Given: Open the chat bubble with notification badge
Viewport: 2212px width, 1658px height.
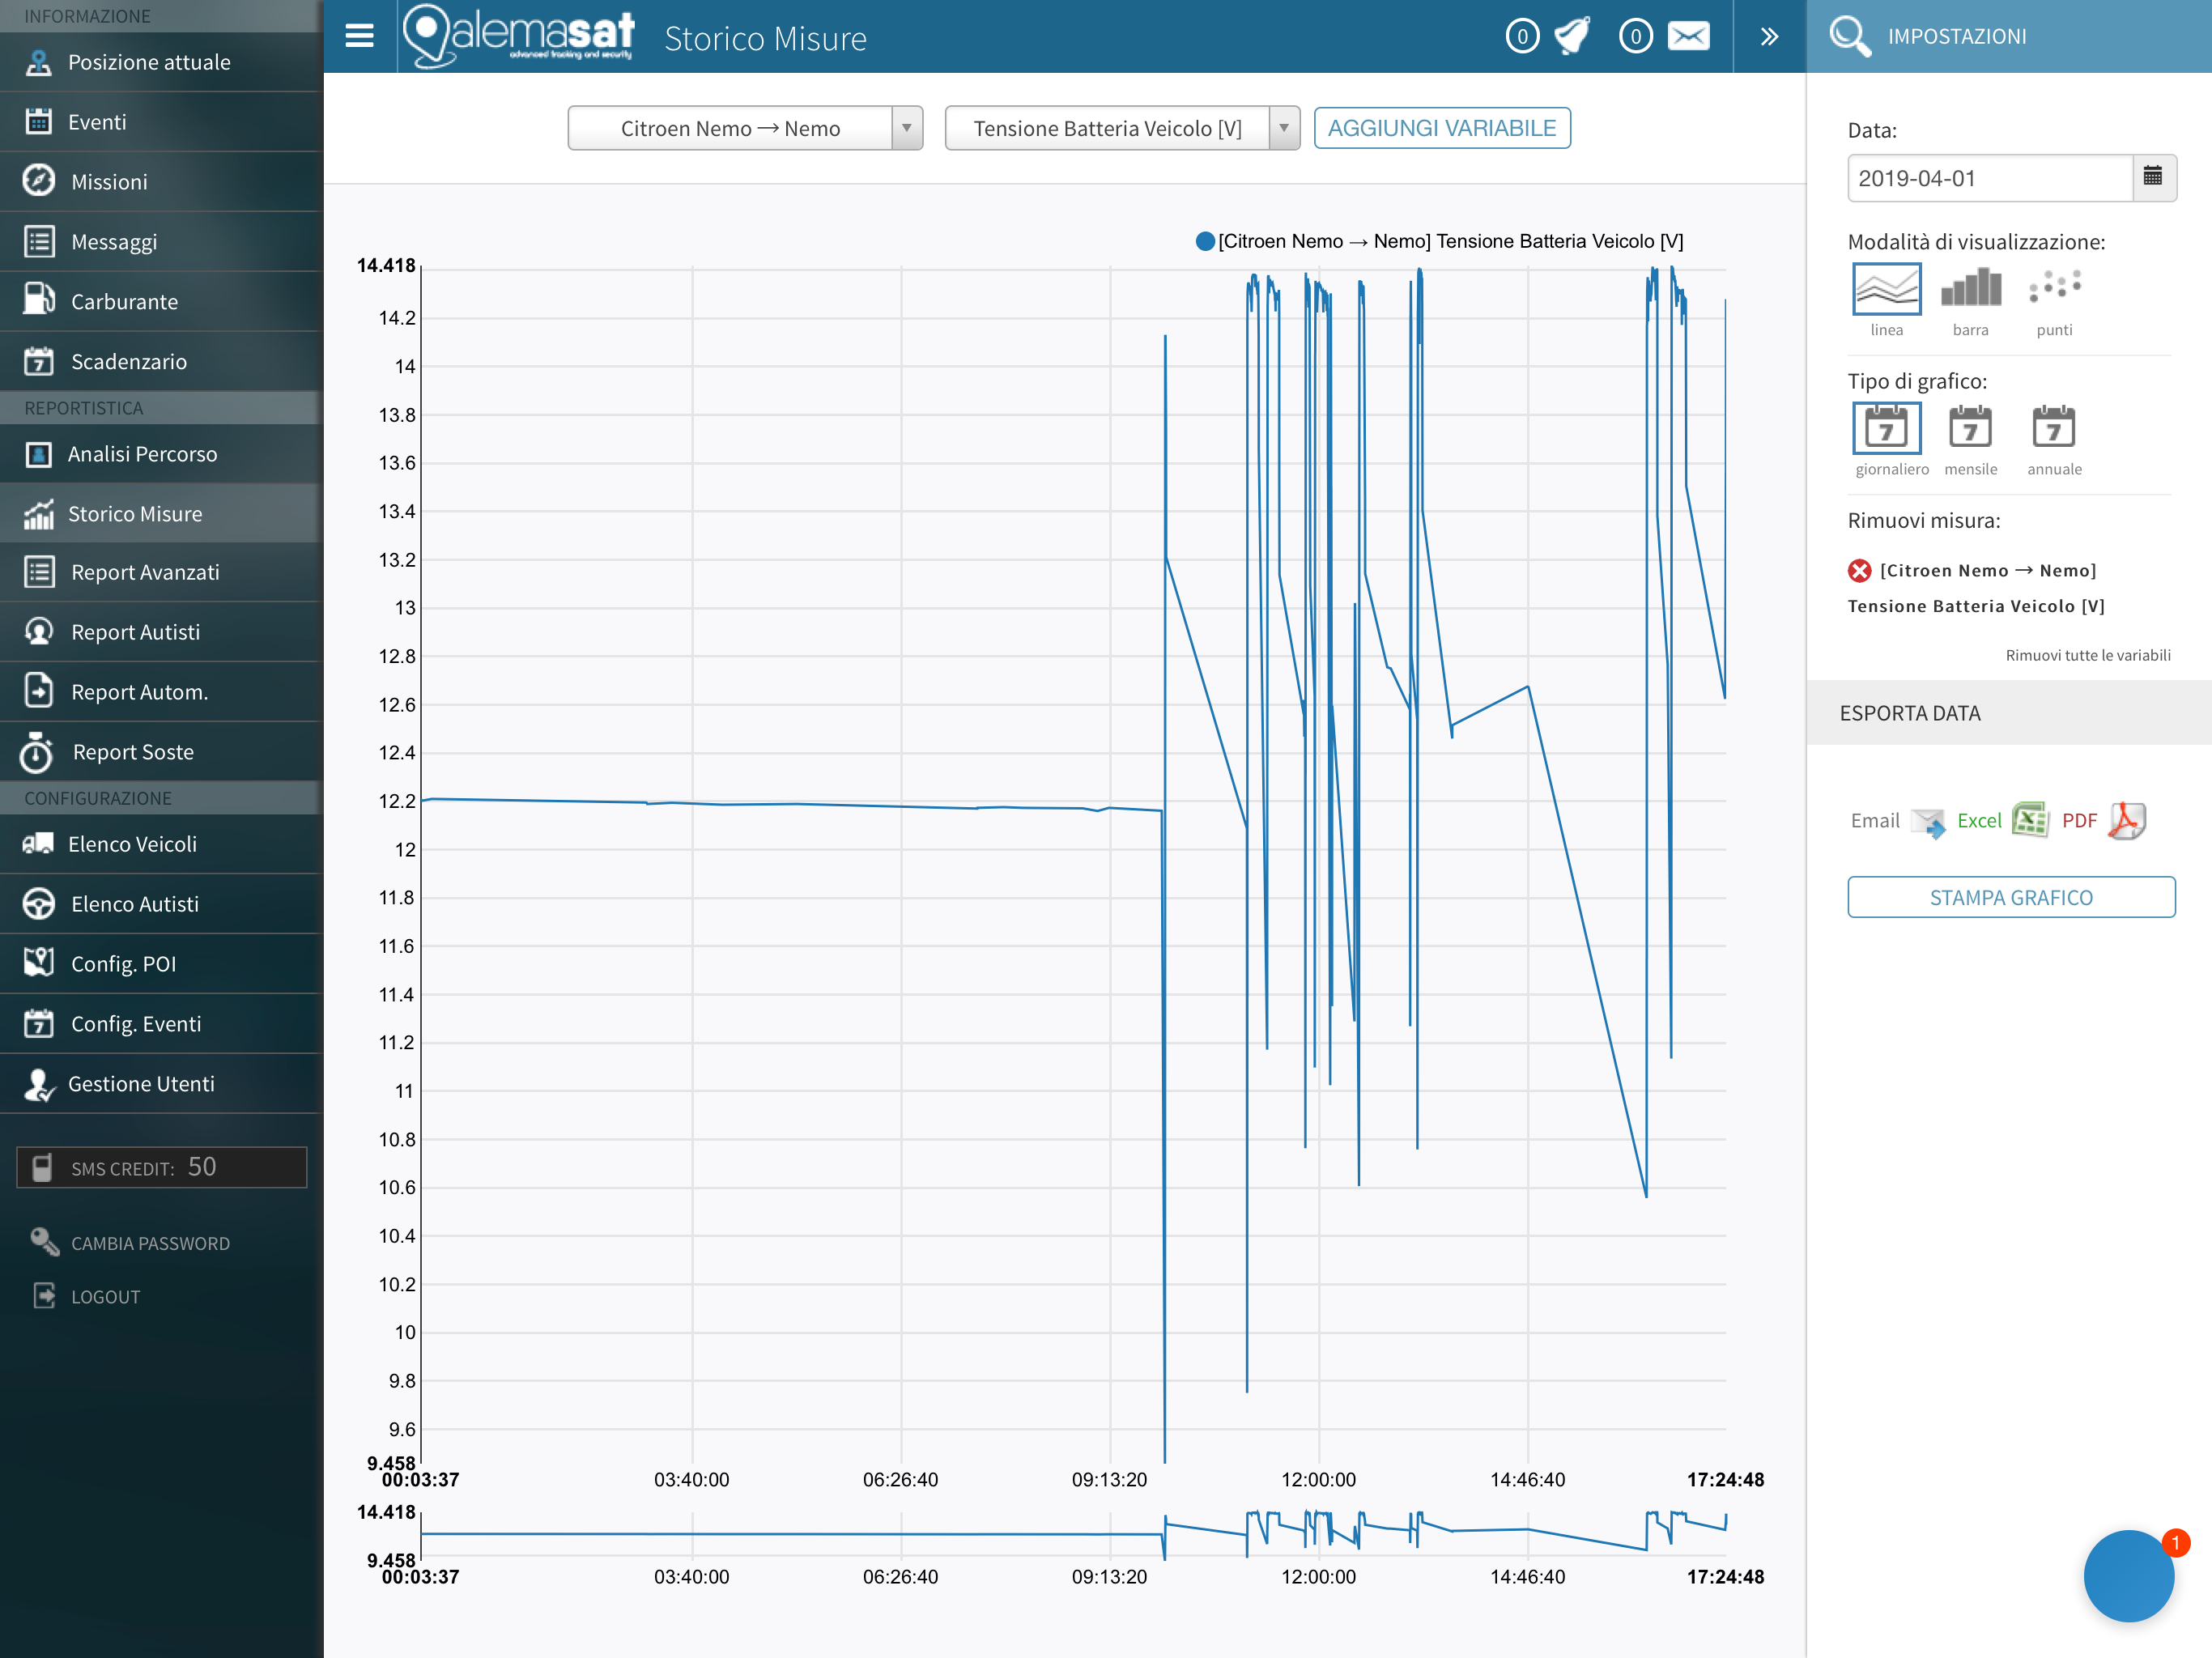Looking at the screenshot, I should tap(2129, 1576).
